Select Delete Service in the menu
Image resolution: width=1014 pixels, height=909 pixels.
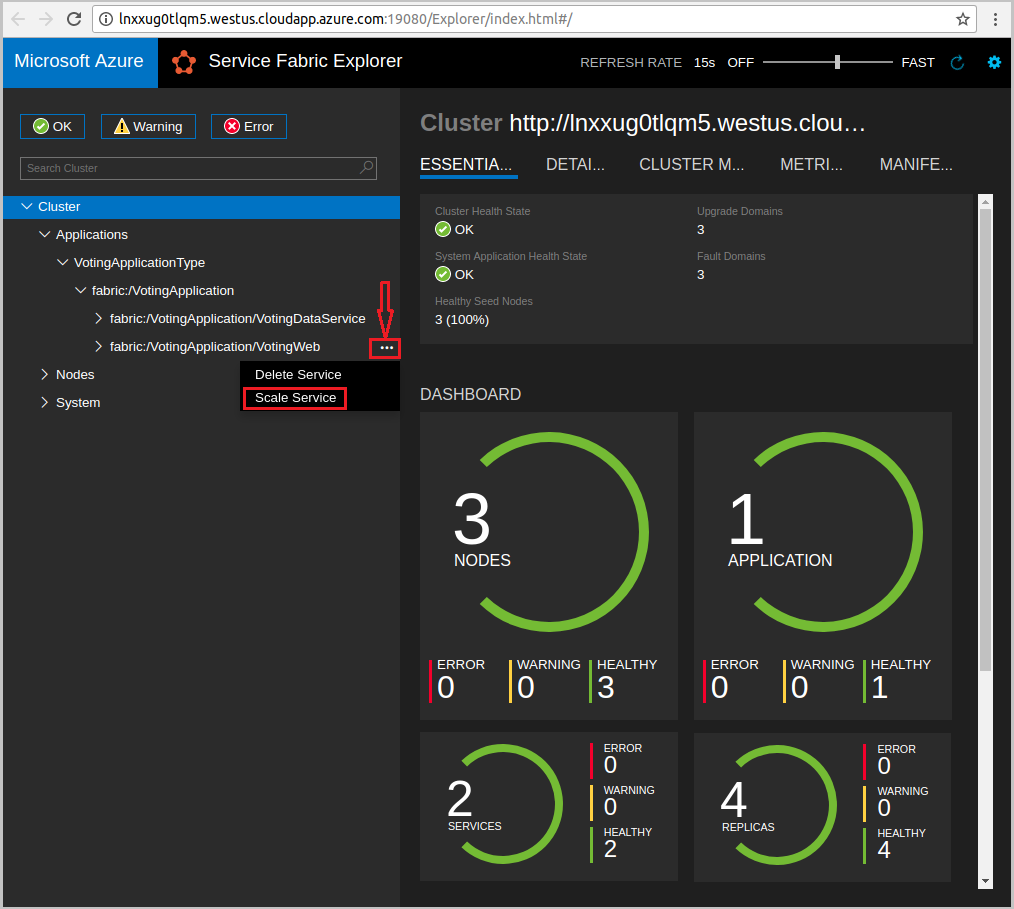click(x=298, y=374)
